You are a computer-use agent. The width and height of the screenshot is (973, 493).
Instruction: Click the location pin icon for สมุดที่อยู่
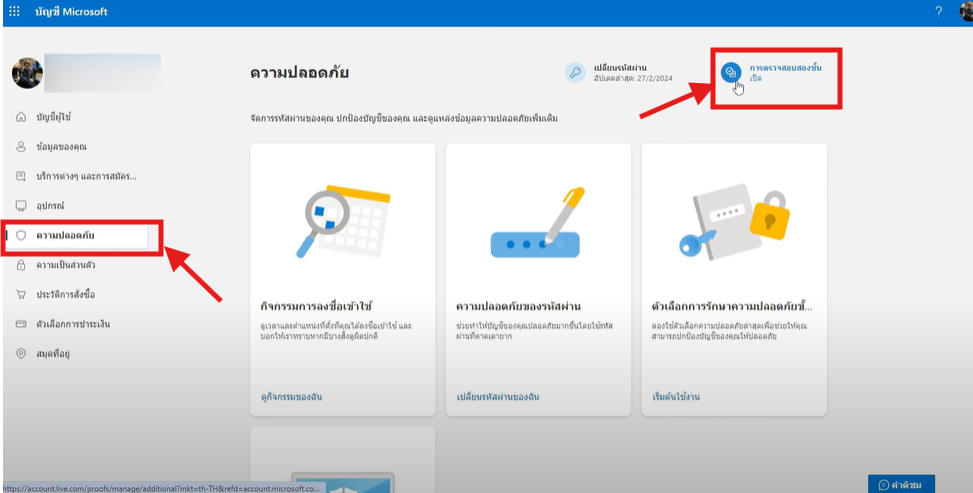(x=21, y=354)
